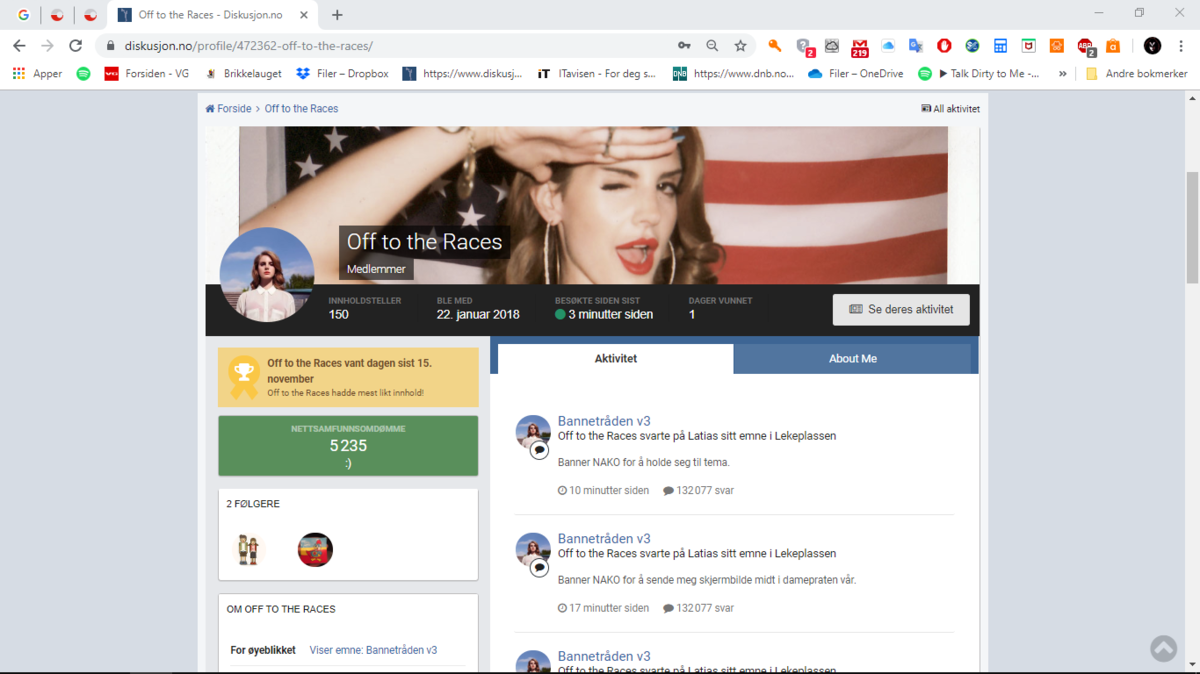Open the second Bannetråden v3 post title
This screenshot has width=1200, height=674.
604,538
